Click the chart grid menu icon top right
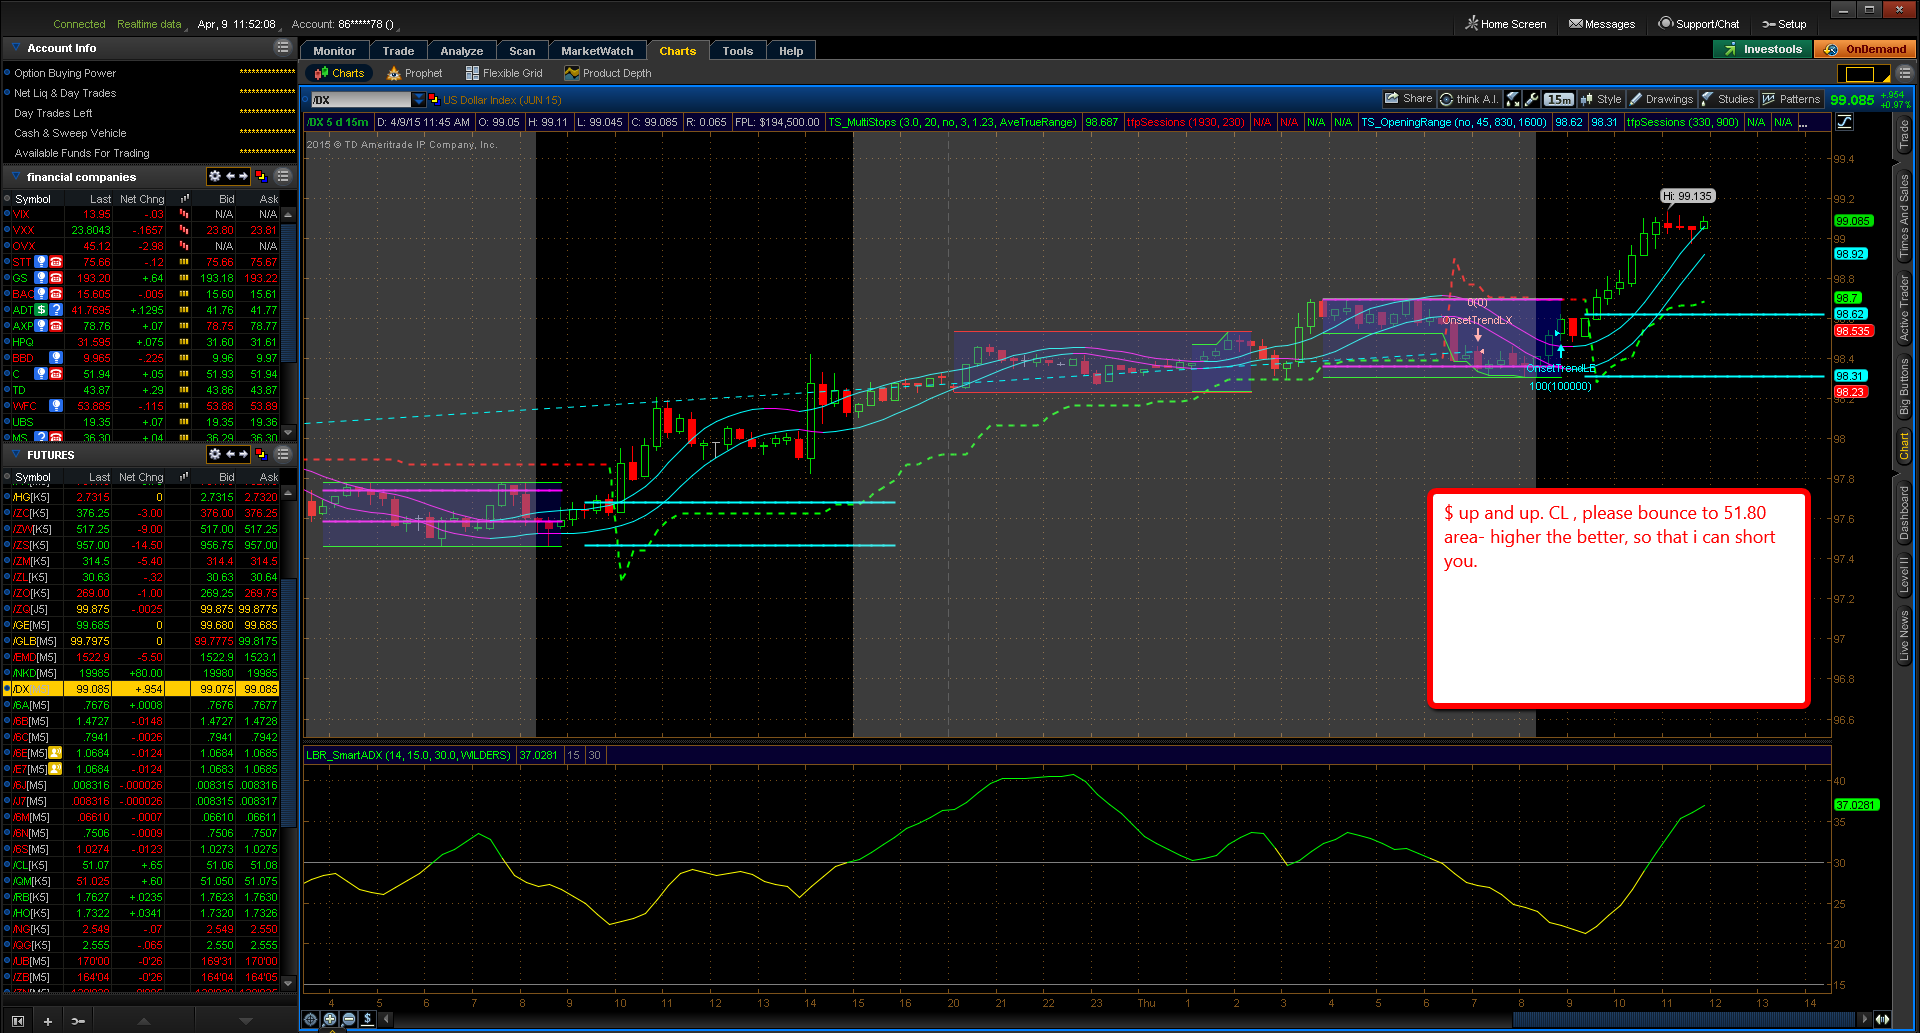 1905,73
